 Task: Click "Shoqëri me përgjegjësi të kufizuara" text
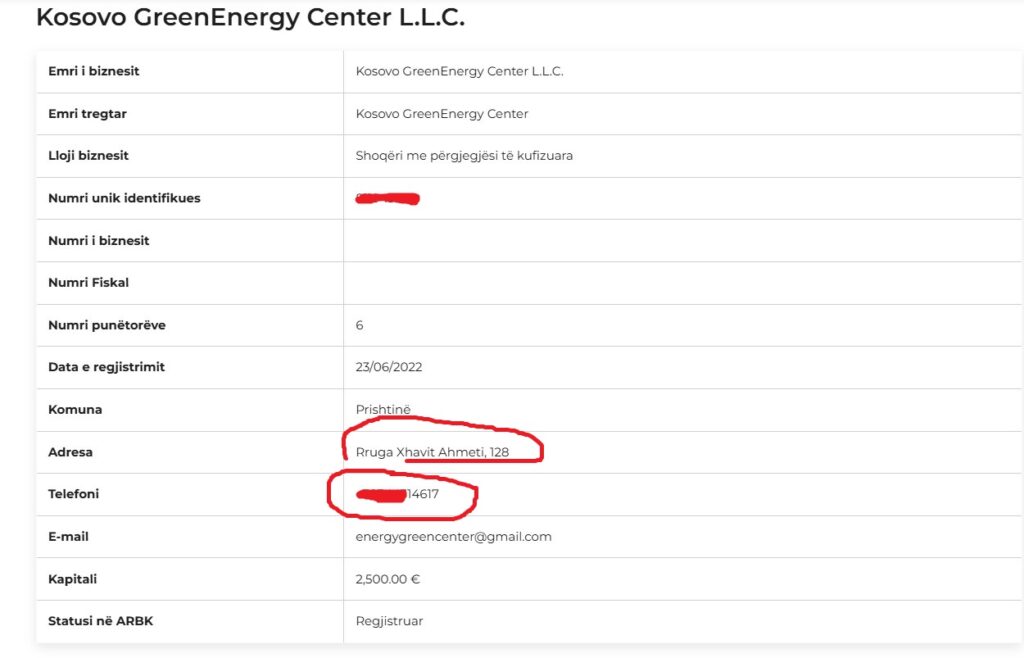464,156
